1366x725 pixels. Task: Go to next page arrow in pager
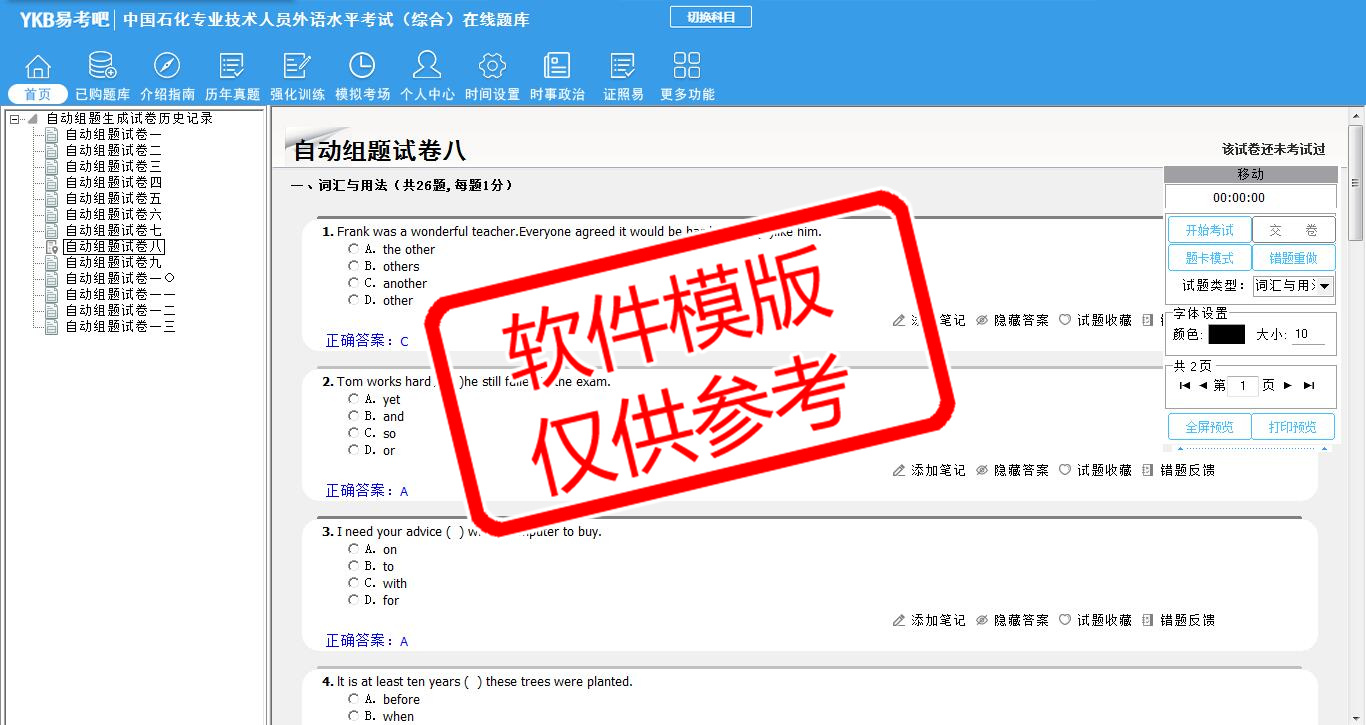click(1288, 386)
